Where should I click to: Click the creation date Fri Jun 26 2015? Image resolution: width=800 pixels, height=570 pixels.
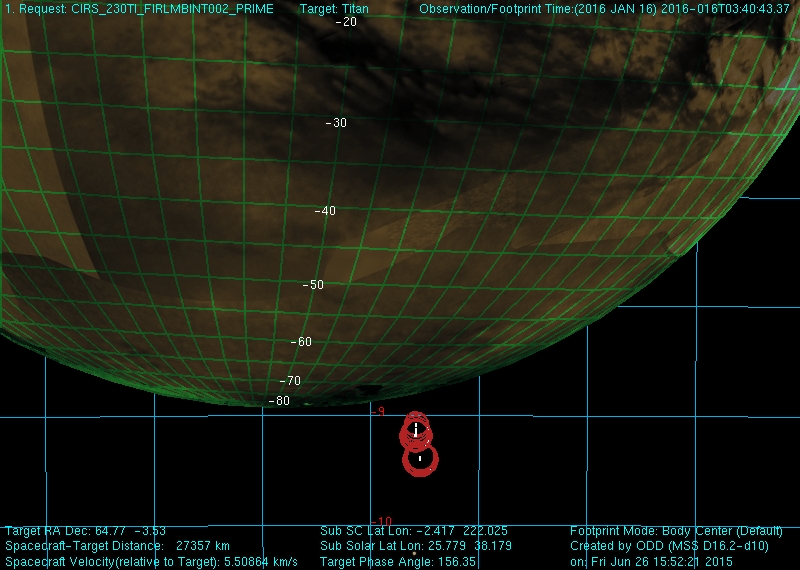pyautogui.click(x=662, y=561)
